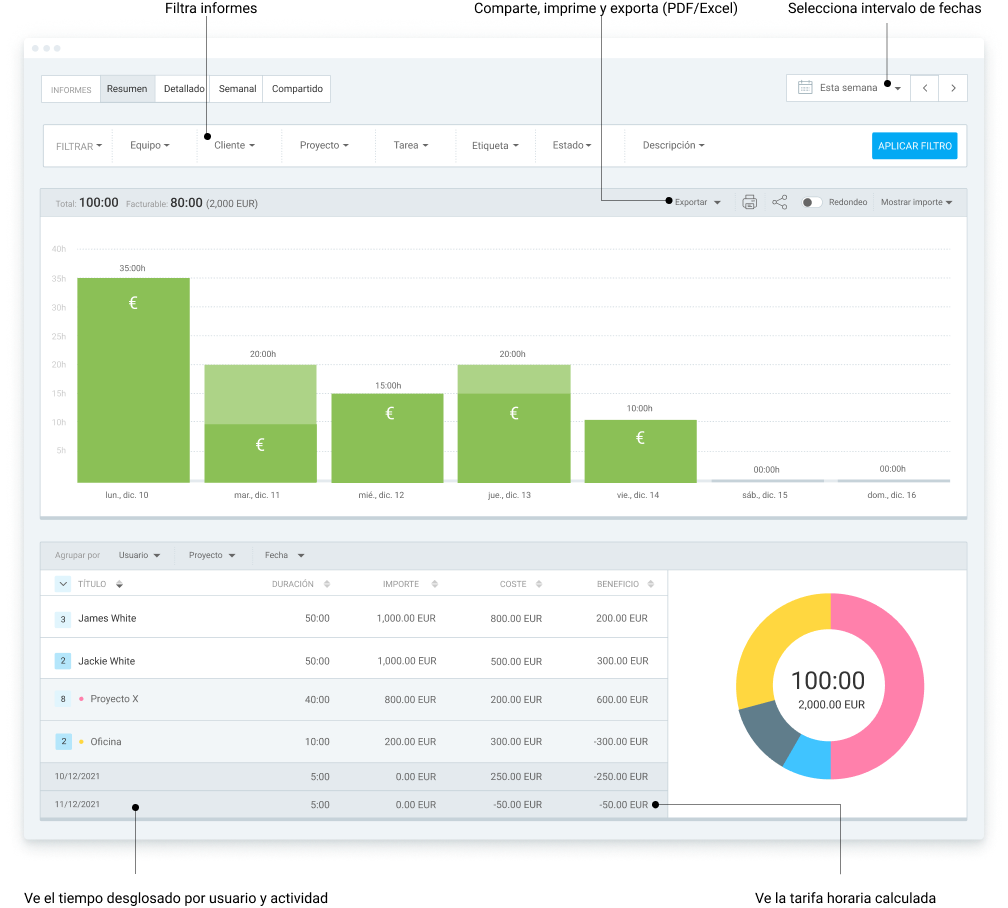1008x908 pixels.
Task: Open the Mostrar importe dropdown
Action: (916, 202)
